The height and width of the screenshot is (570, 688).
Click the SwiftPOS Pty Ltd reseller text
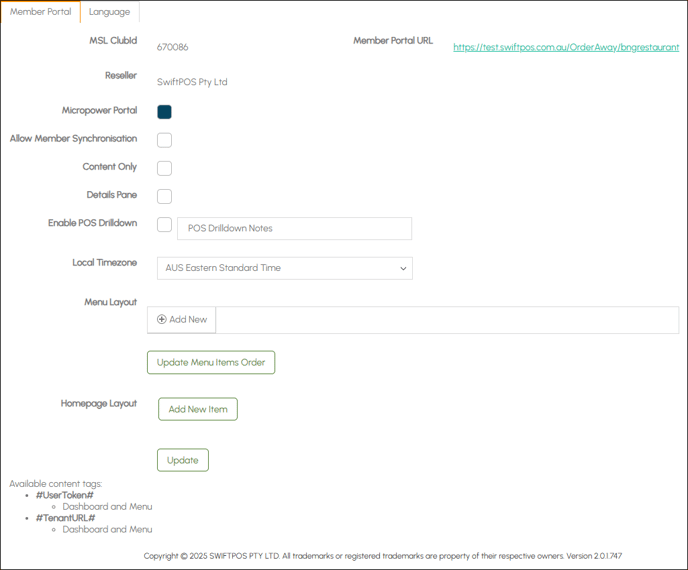tap(192, 82)
